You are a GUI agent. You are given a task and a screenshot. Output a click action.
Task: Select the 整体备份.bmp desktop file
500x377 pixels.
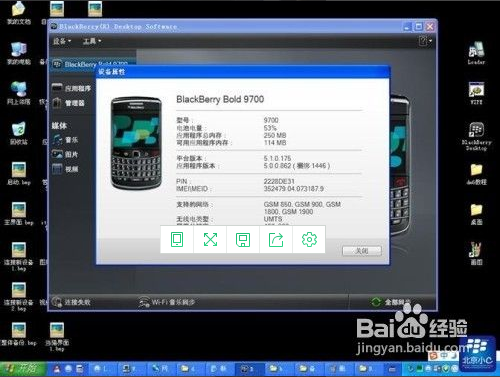[19, 334]
